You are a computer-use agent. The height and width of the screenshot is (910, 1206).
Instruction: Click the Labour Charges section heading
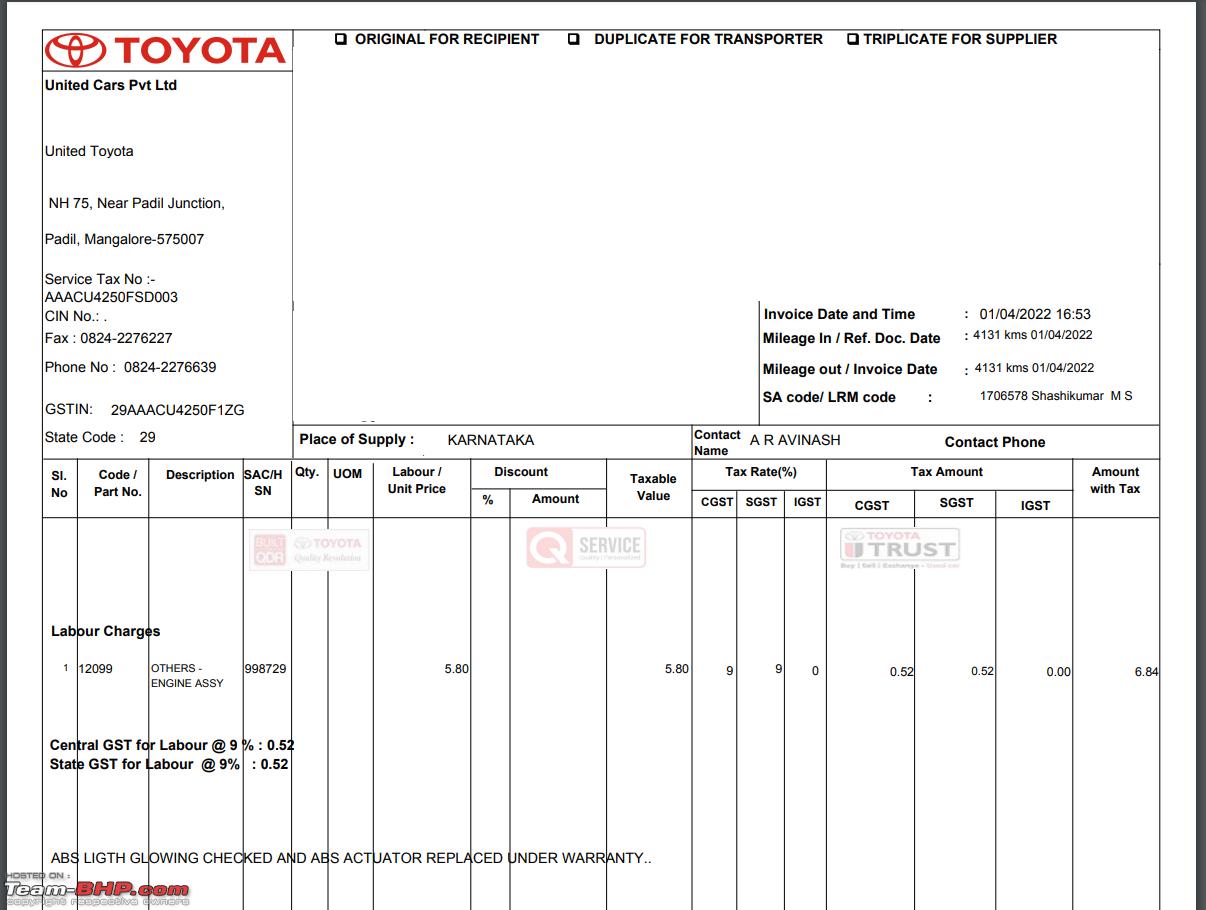105,631
